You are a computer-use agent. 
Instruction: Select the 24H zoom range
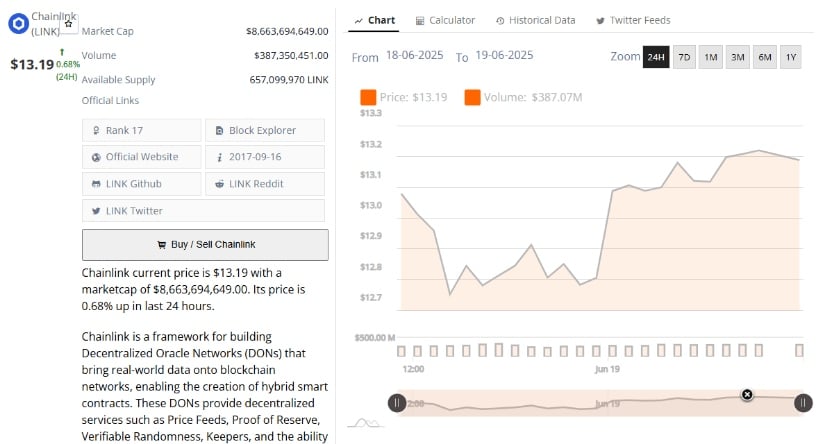[x=656, y=57]
